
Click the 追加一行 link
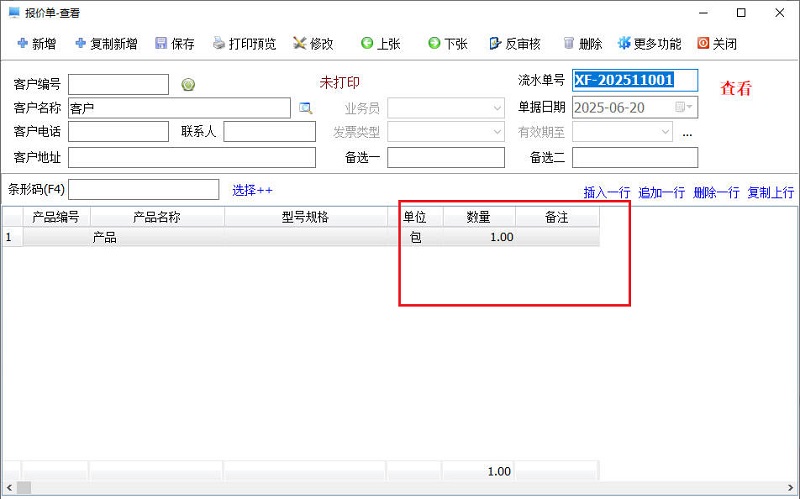[x=661, y=192]
